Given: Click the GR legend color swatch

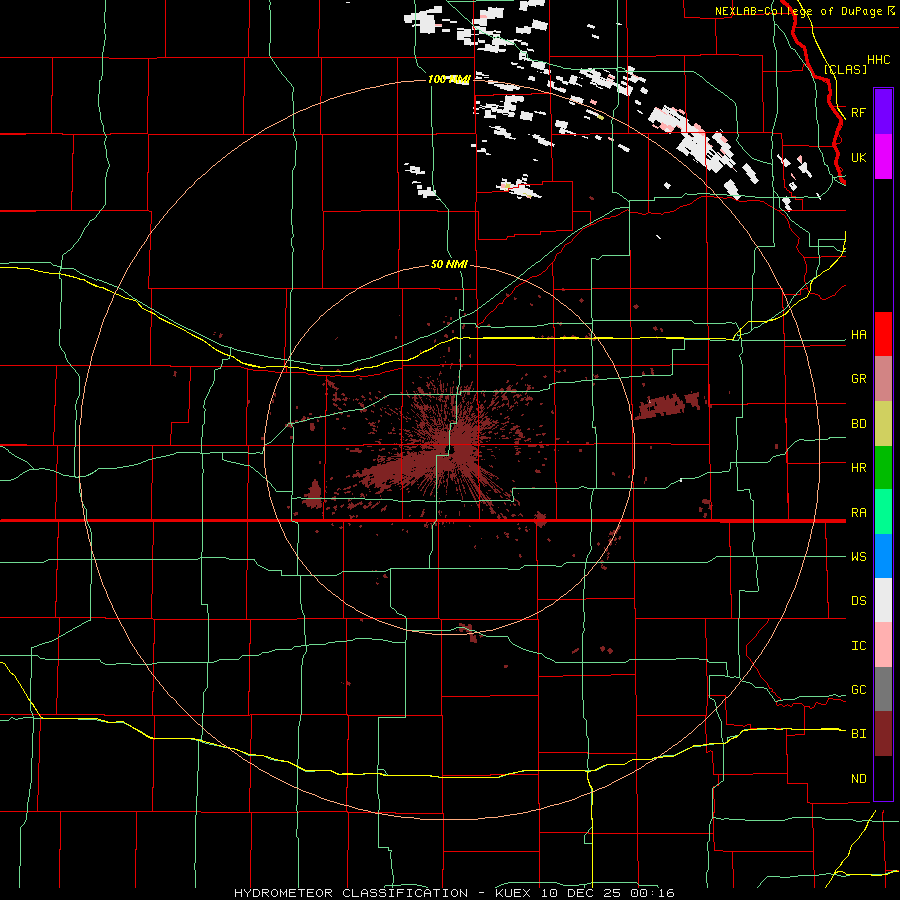Looking at the screenshot, I should point(883,379).
